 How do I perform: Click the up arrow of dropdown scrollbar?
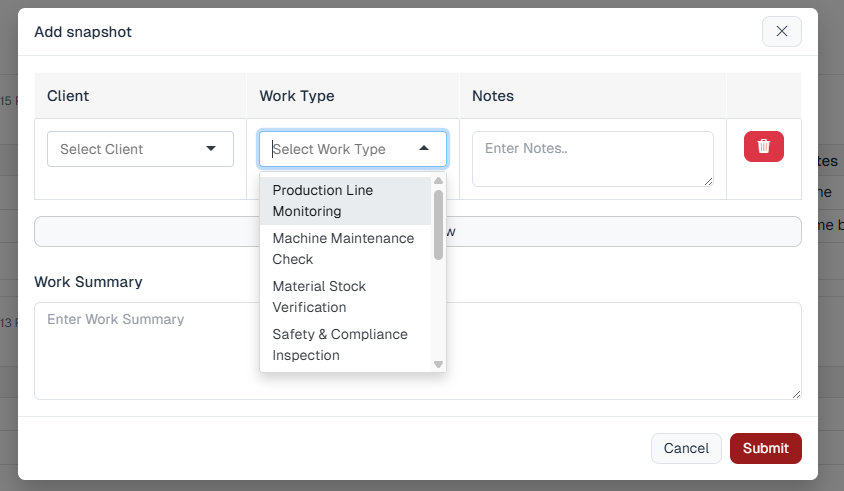click(x=438, y=181)
